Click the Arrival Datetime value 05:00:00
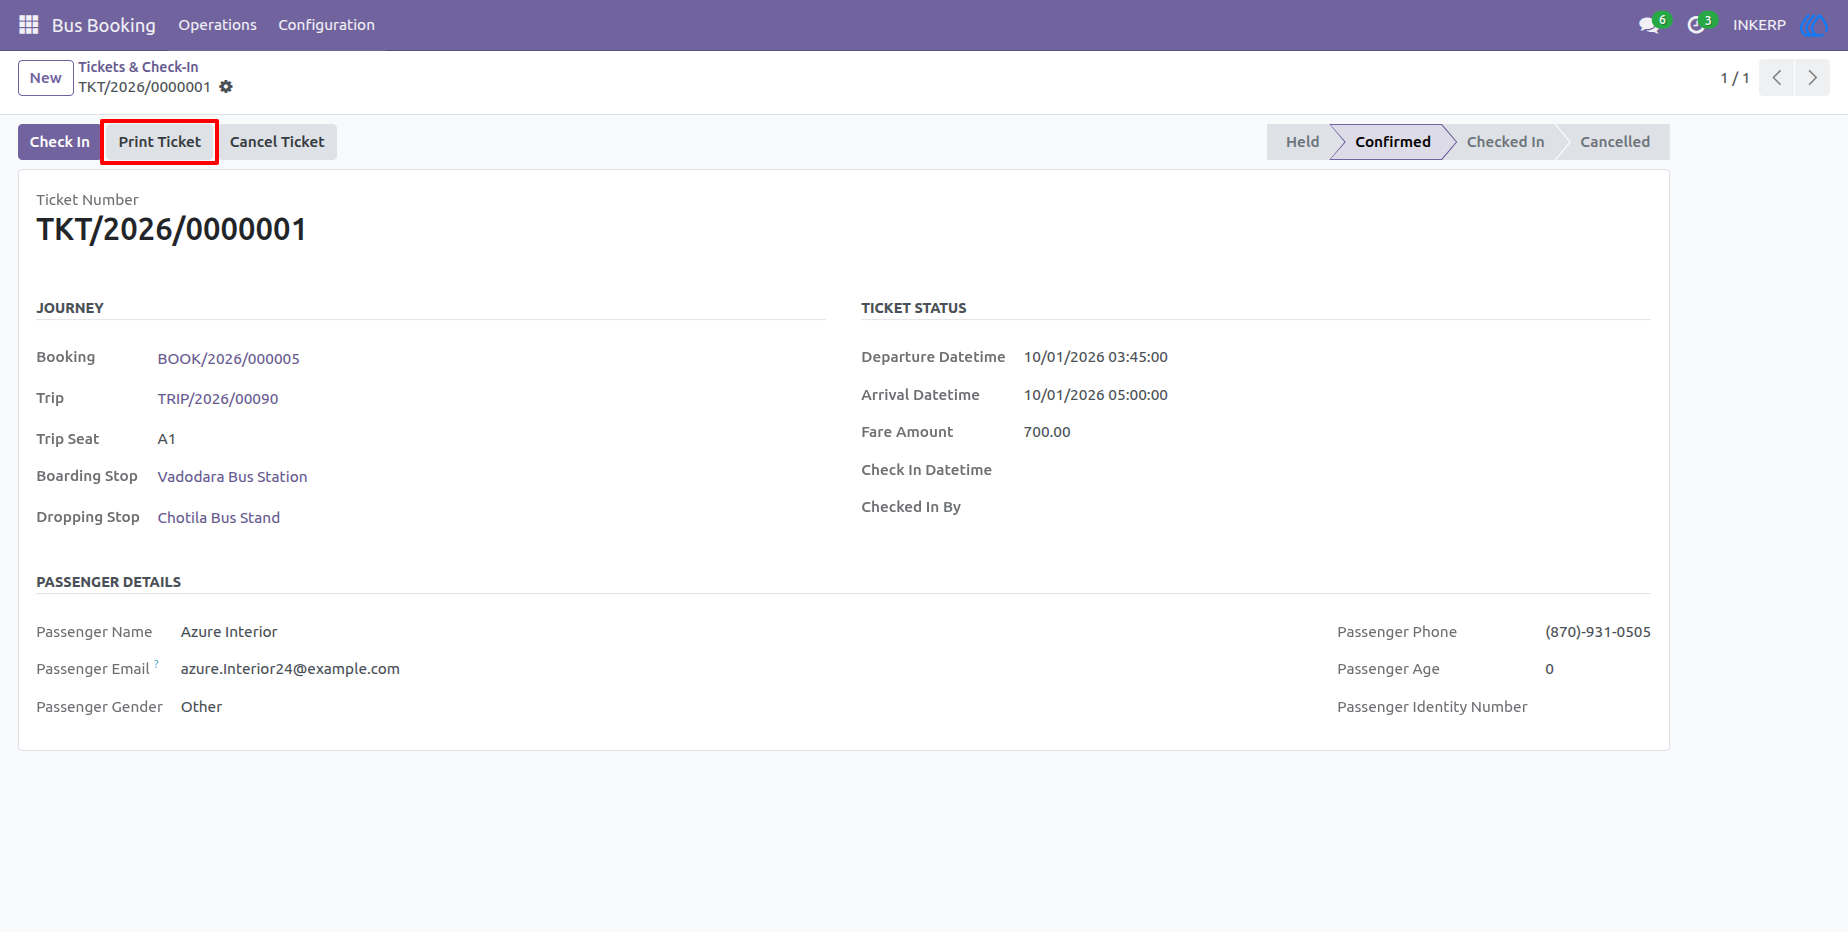Image resolution: width=1848 pixels, height=932 pixels. click(x=1096, y=395)
